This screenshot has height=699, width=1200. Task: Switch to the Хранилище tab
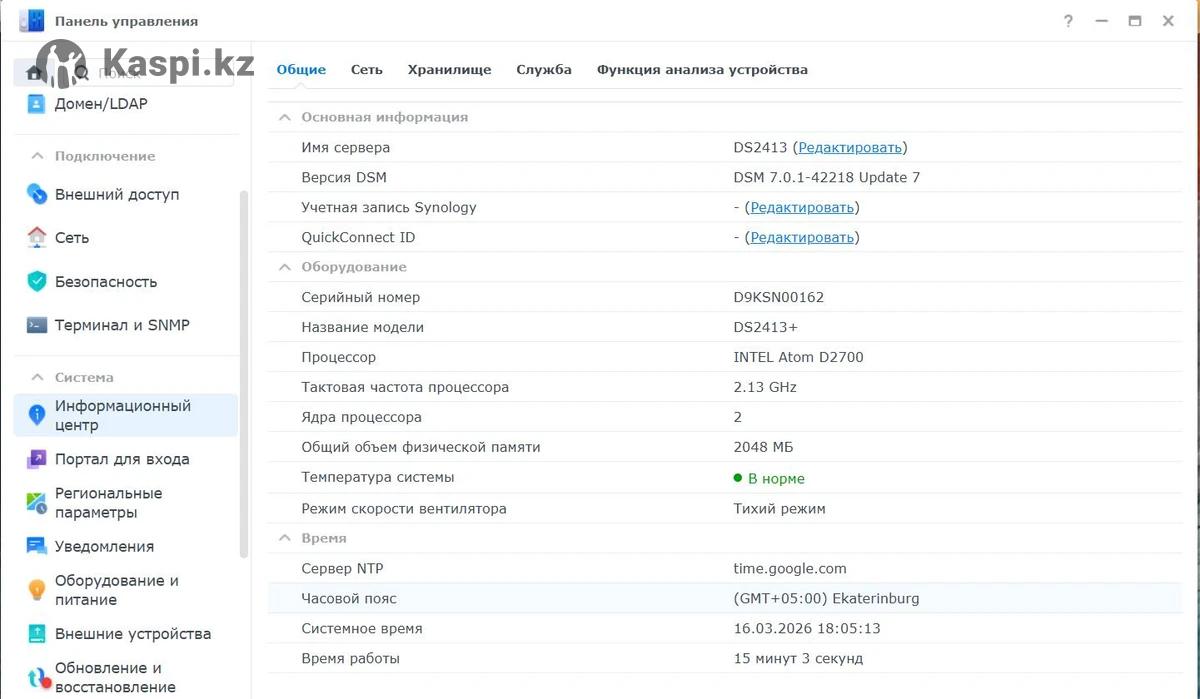(449, 70)
